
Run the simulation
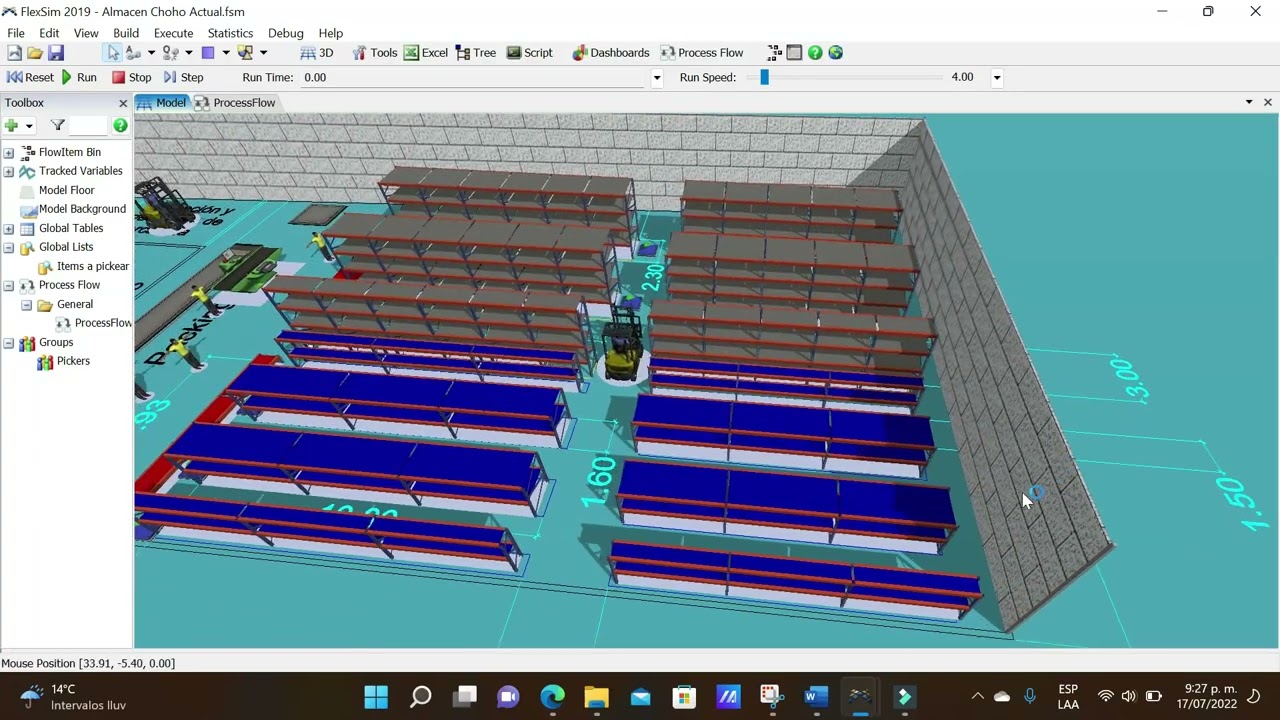click(79, 78)
